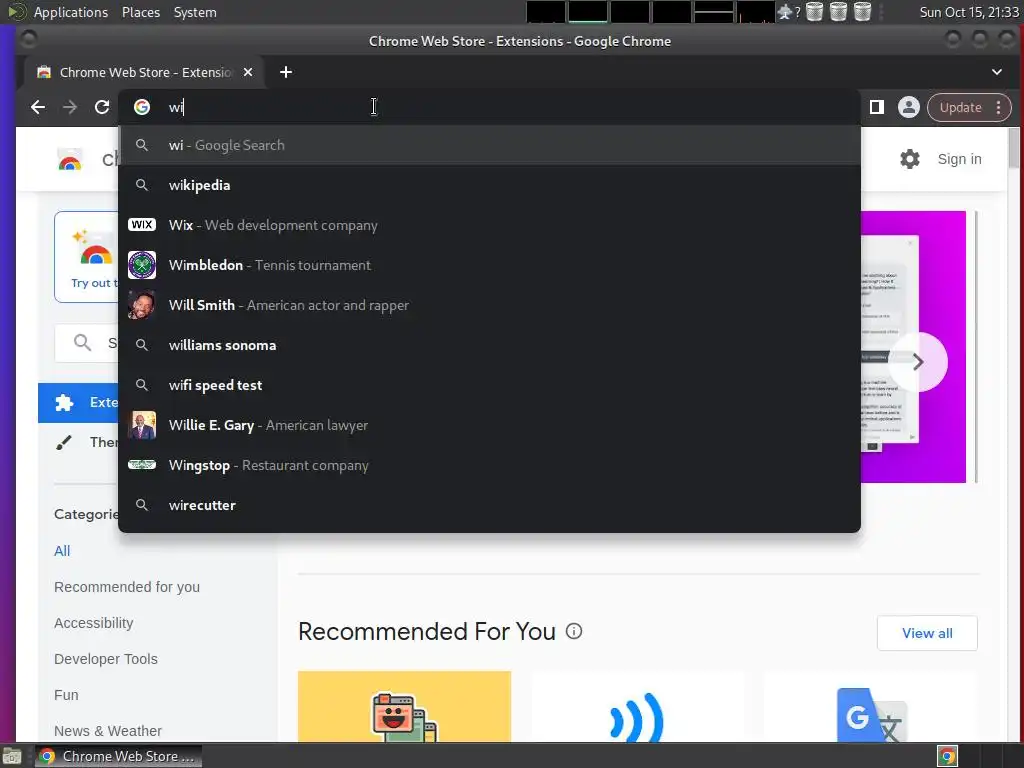The image size is (1024, 768).
Task: Choose the 'wifi speed test' suggestion
Action: click(489, 385)
